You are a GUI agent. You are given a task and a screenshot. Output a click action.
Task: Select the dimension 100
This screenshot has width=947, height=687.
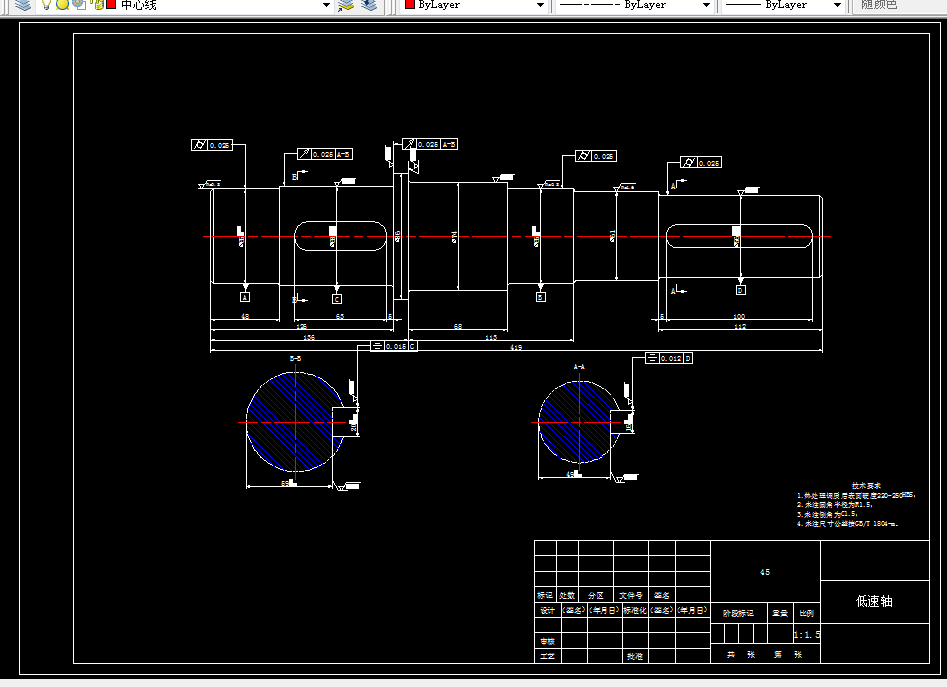coord(739,316)
